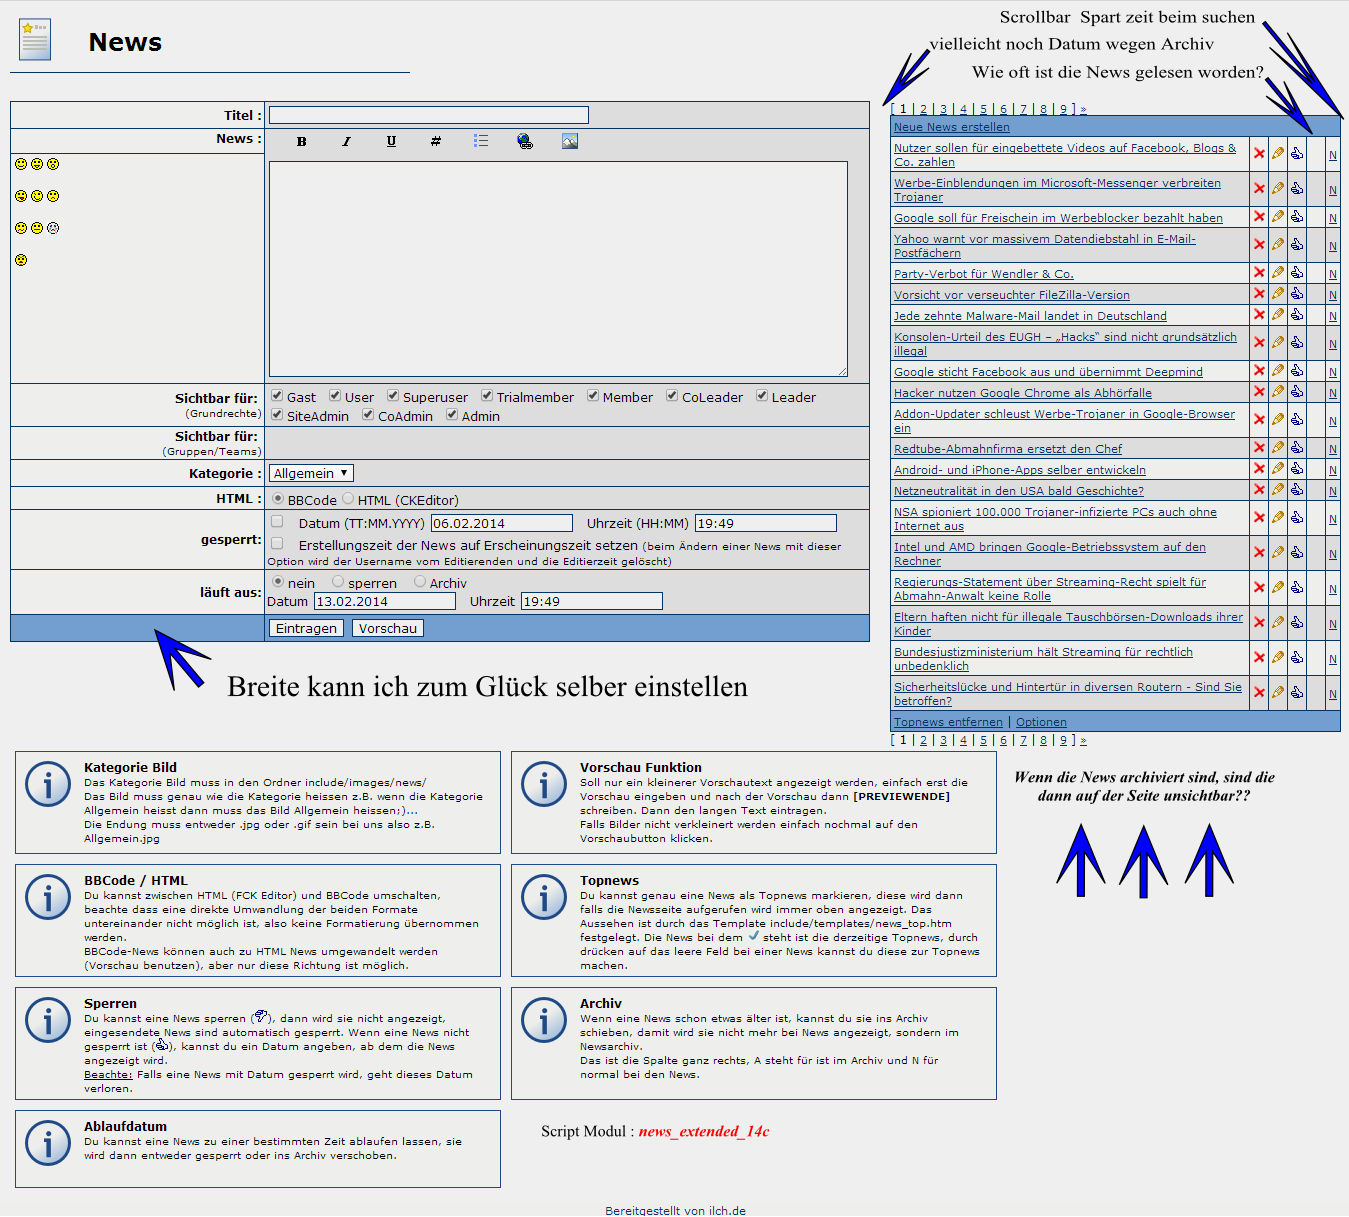Insert an image with the picture icon
This screenshot has width=1349, height=1217.
click(570, 141)
